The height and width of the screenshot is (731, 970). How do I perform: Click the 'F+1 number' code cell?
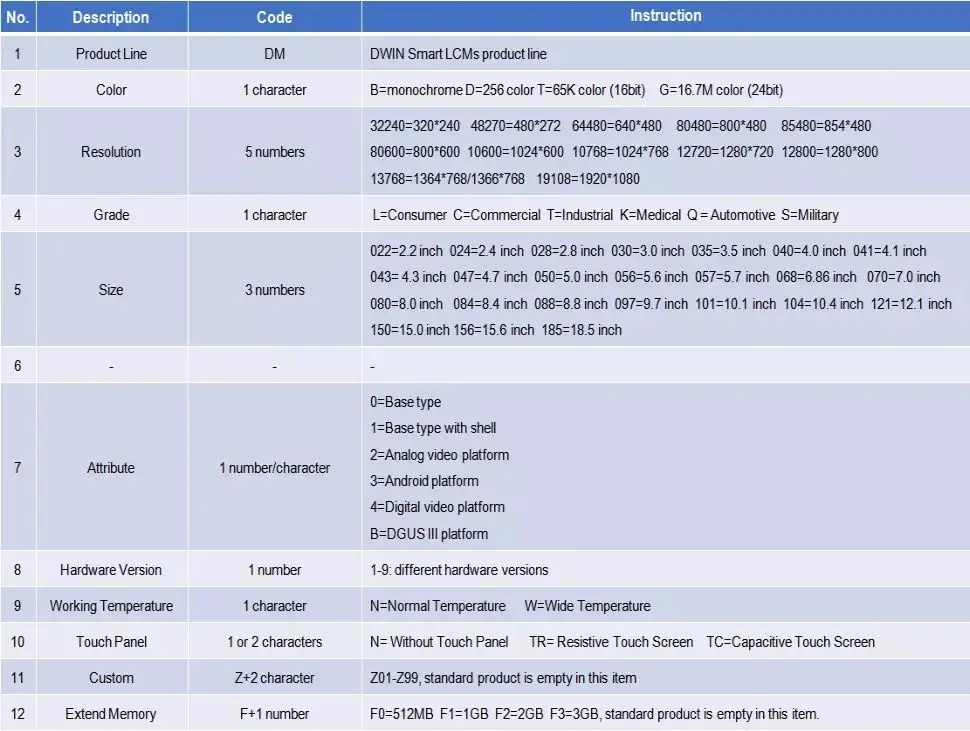pyautogui.click(x=275, y=713)
